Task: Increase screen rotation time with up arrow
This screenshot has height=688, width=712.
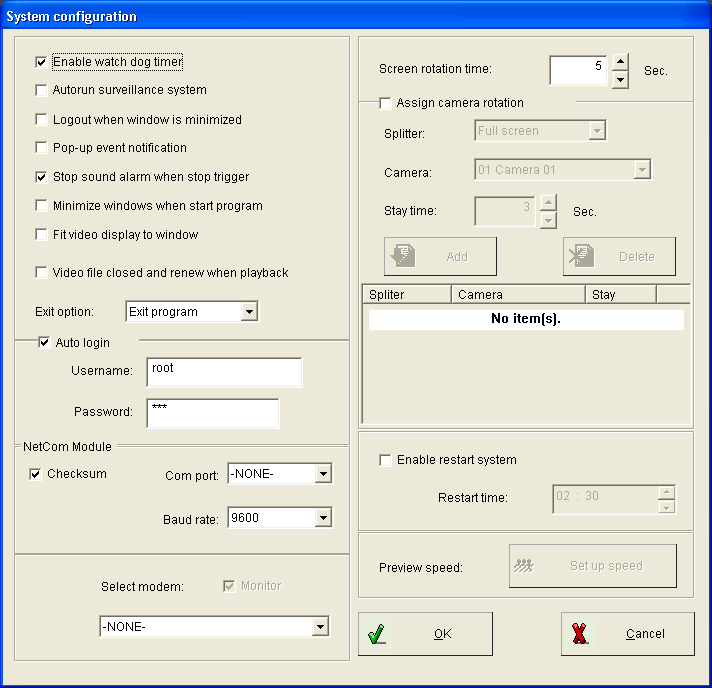Action: (620, 62)
